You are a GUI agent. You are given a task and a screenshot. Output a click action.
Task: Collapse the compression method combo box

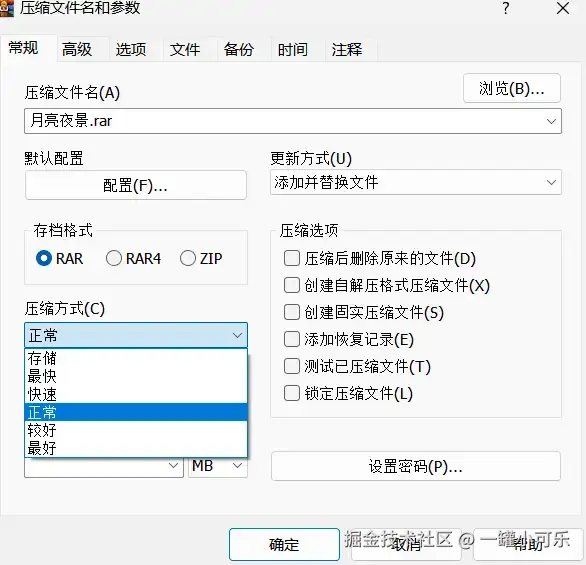[136, 335]
